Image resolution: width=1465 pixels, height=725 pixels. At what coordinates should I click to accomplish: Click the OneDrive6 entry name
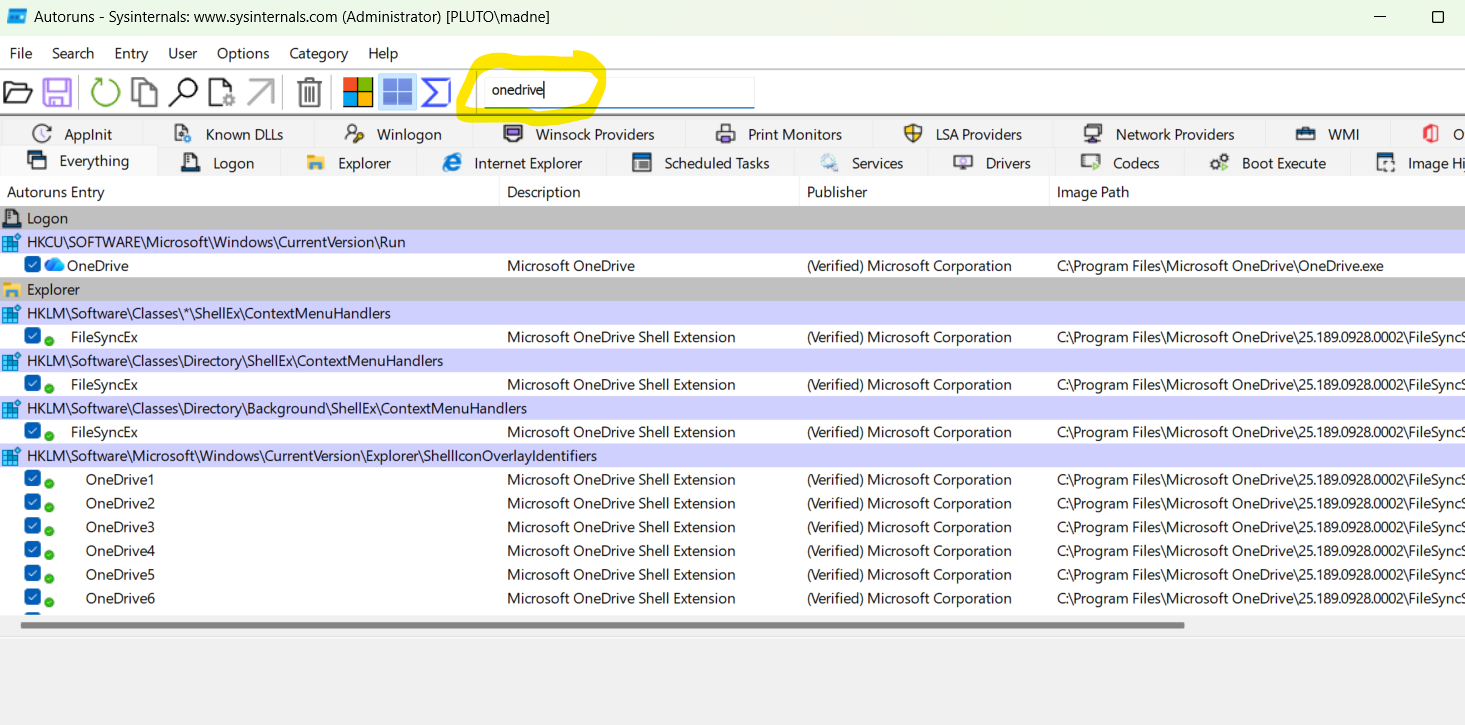[x=120, y=598]
